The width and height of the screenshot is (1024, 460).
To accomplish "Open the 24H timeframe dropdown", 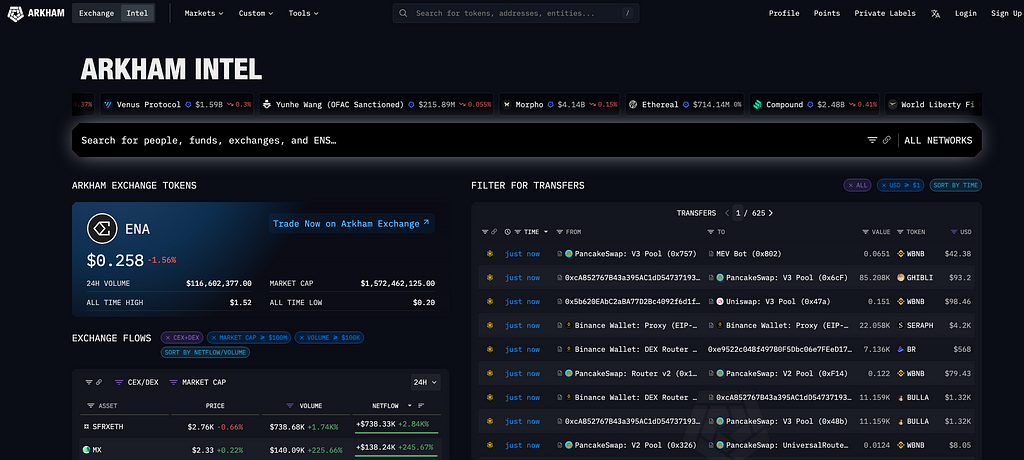I will pyautogui.click(x=425, y=382).
